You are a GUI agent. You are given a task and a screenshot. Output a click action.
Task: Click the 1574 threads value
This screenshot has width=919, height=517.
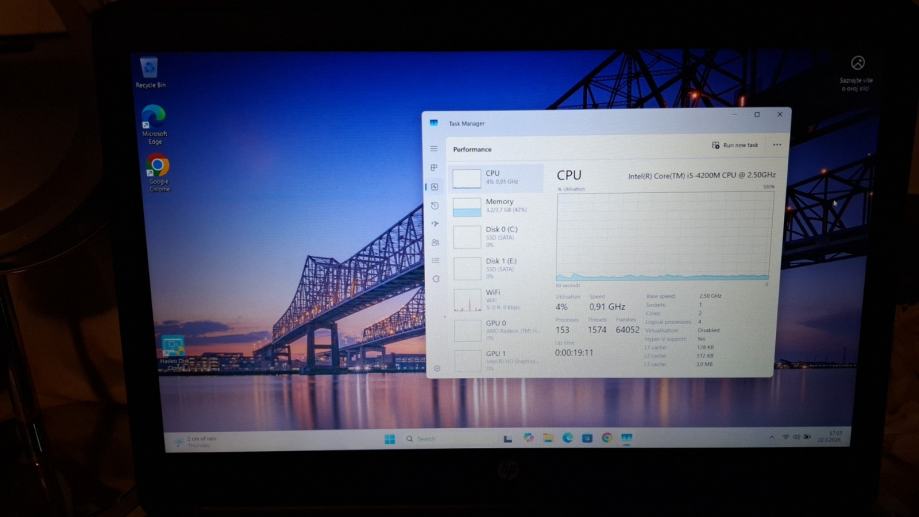tap(597, 330)
